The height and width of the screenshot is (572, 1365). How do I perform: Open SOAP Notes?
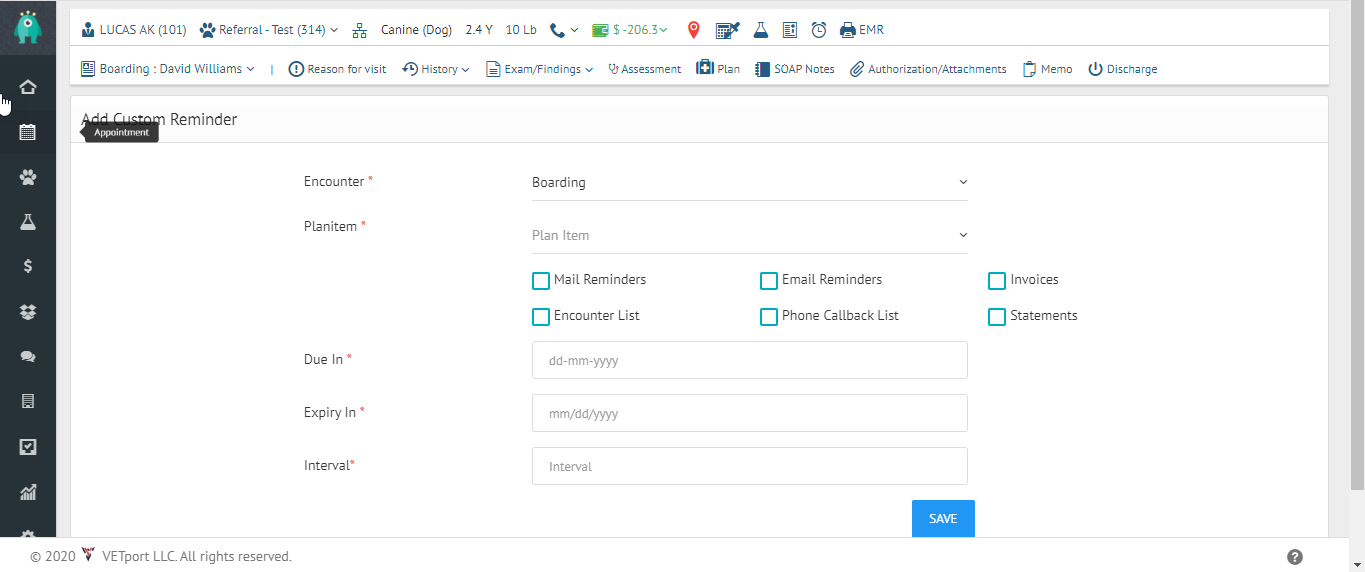coord(795,69)
